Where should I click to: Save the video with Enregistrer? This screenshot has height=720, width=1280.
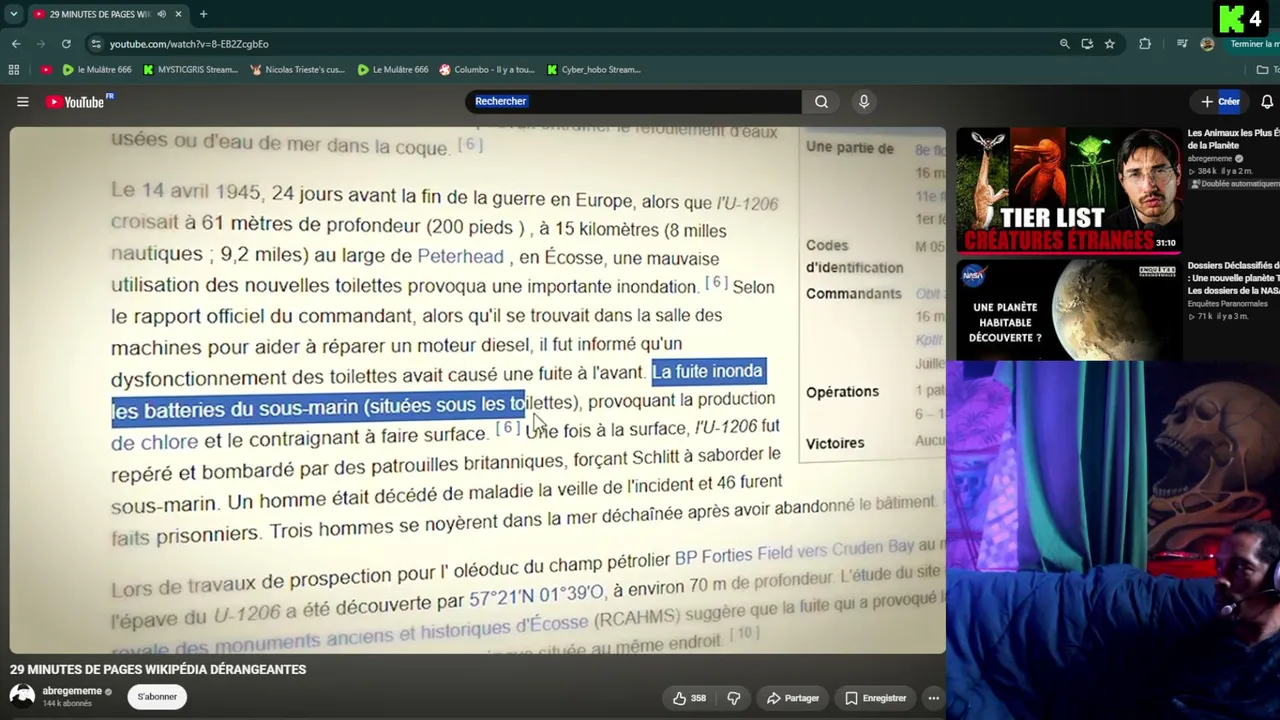pos(875,698)
